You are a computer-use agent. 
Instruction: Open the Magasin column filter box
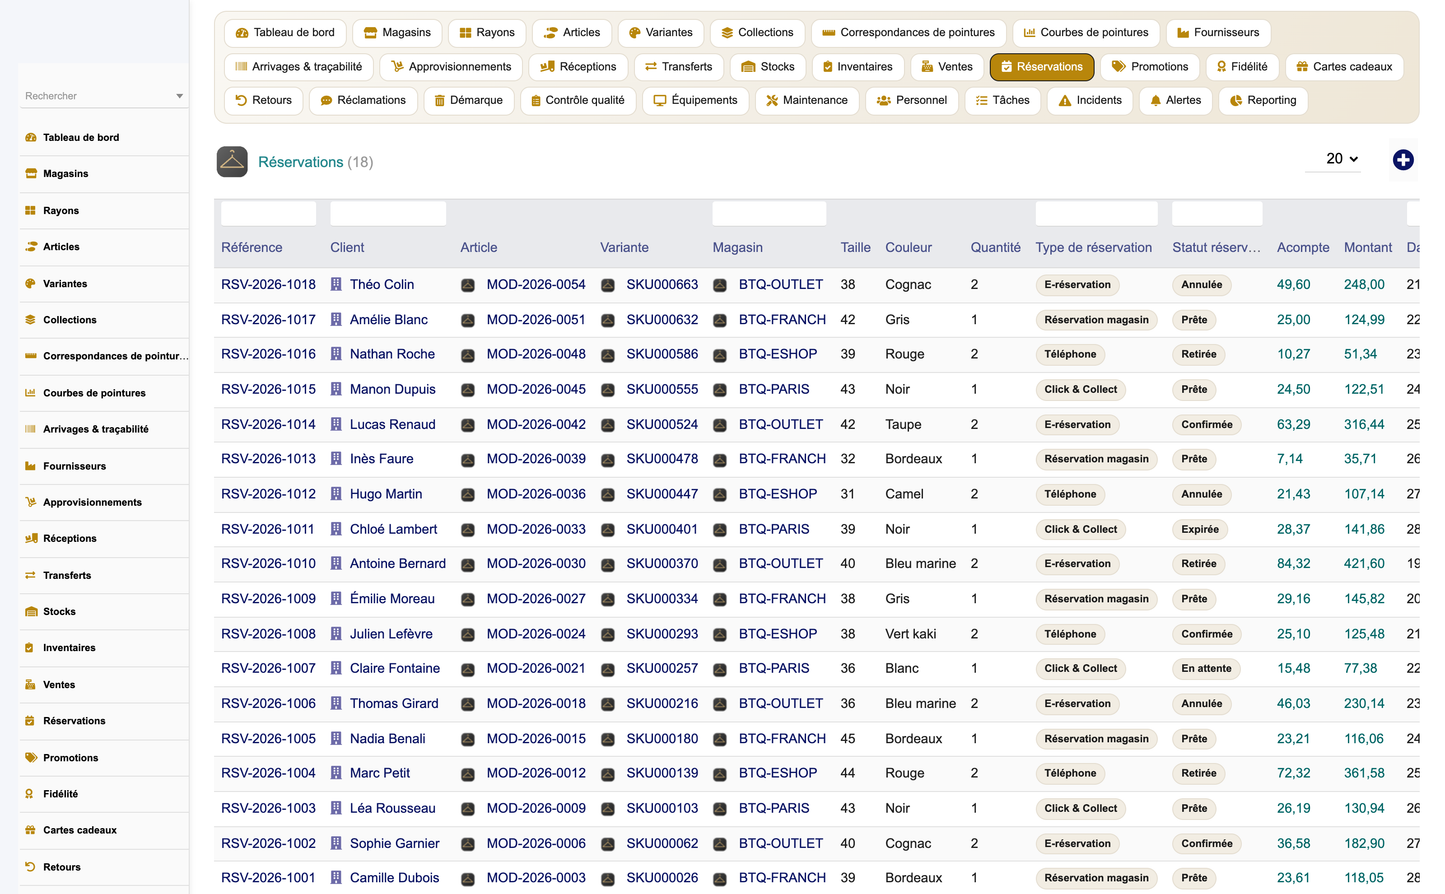(769, 213)
